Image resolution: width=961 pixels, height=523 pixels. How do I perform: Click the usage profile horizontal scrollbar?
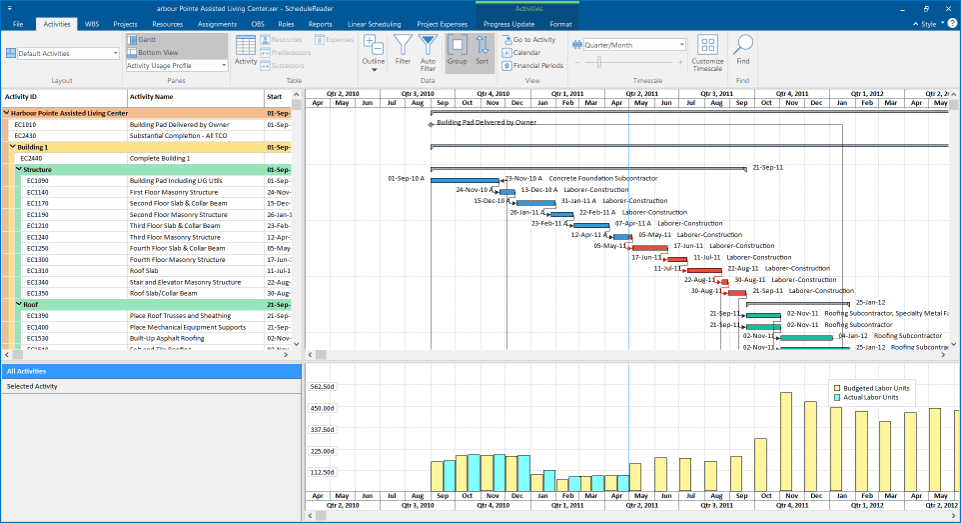pyautogui.click(x=321, y=516)
